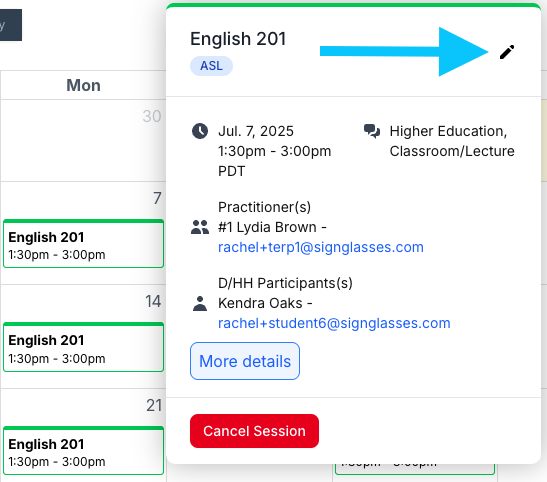The height and width of the screenshot is (482, 547).
Task: Click the dark button at top left
Action: pos(10,25)
